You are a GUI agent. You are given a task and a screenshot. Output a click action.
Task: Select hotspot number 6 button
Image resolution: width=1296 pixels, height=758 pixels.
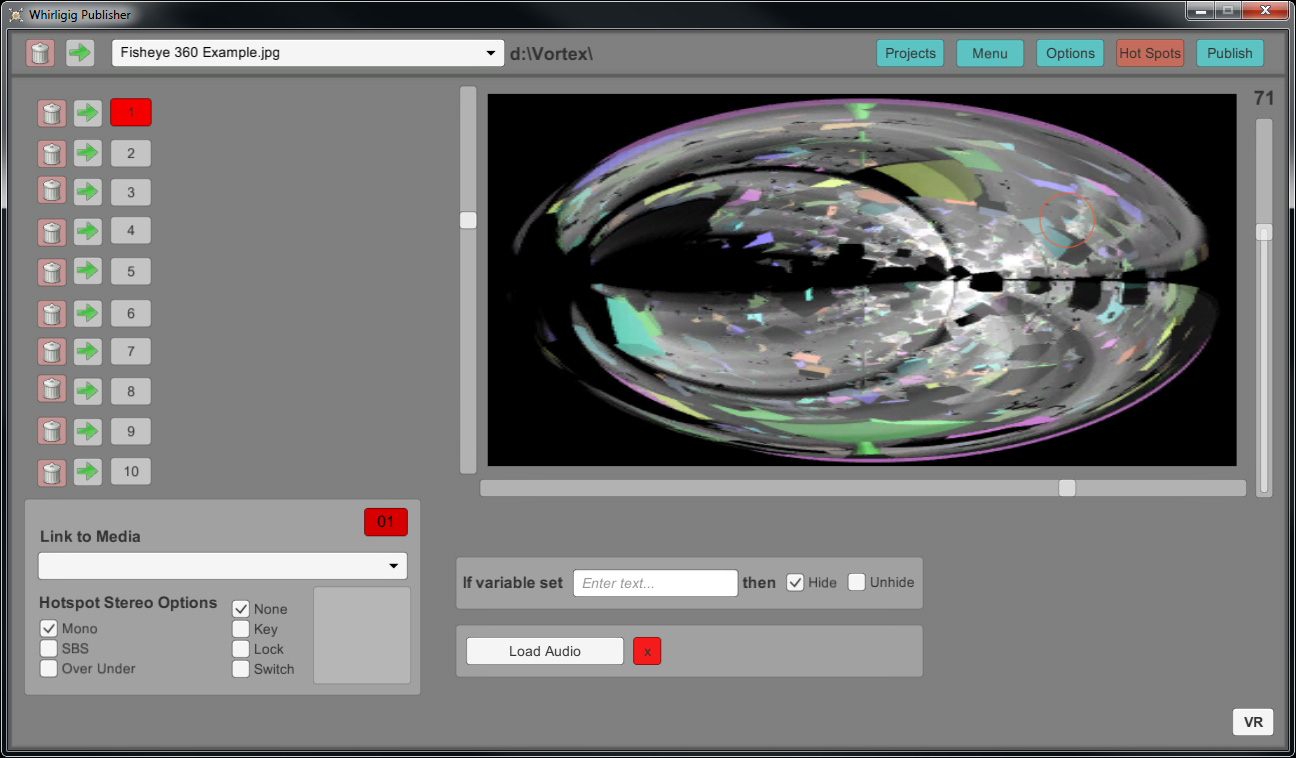131,313
